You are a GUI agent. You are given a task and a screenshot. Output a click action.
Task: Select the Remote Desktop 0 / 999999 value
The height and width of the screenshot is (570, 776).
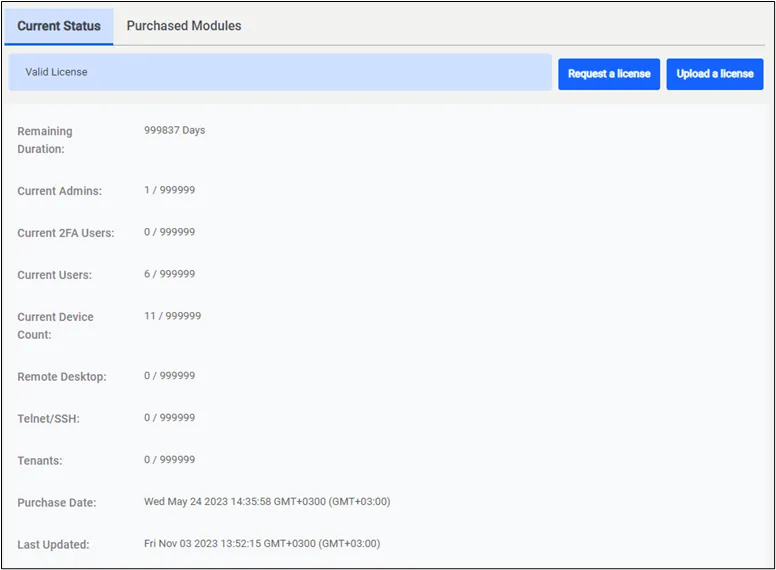click(x=170, y=376)
